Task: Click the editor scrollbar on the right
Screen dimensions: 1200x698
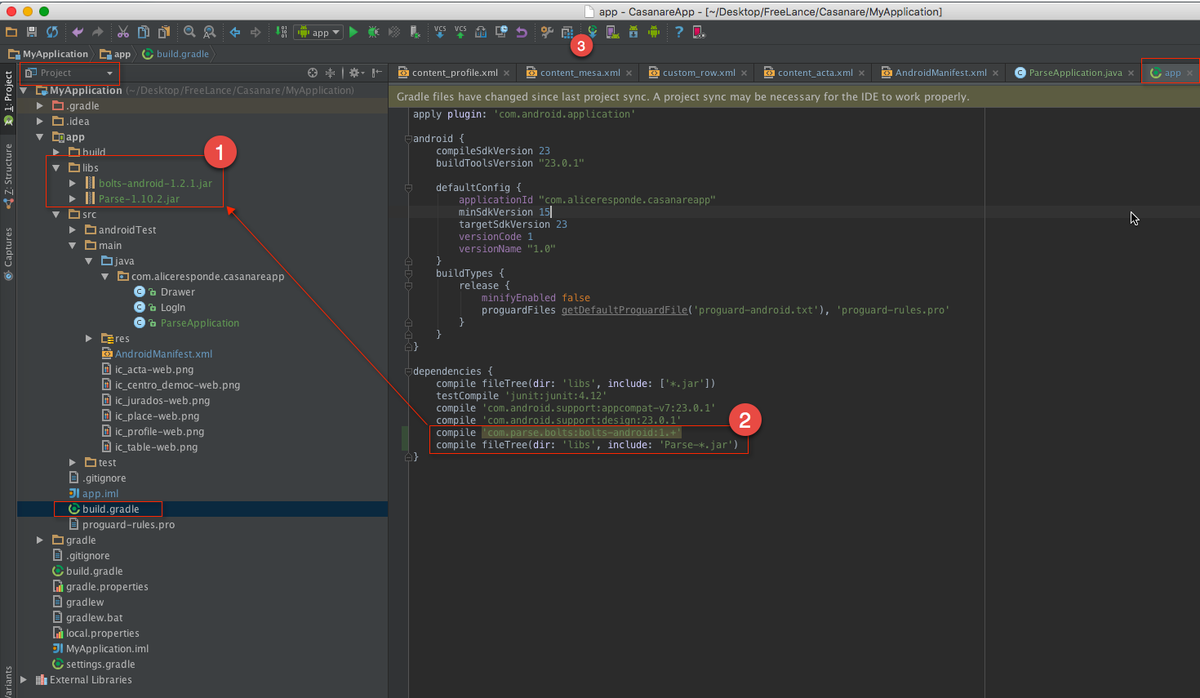Action: (x=1193, y=300)
